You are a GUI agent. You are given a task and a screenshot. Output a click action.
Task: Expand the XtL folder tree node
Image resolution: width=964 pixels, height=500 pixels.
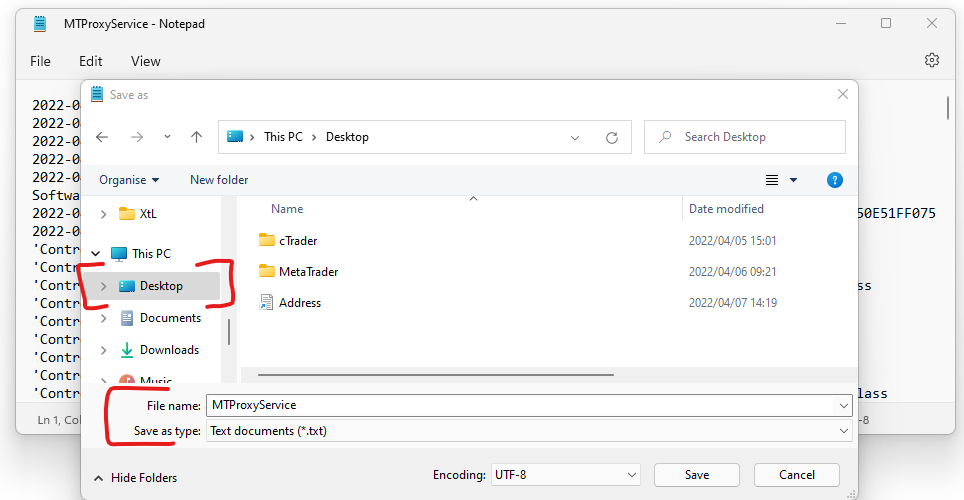pos(103,214)
